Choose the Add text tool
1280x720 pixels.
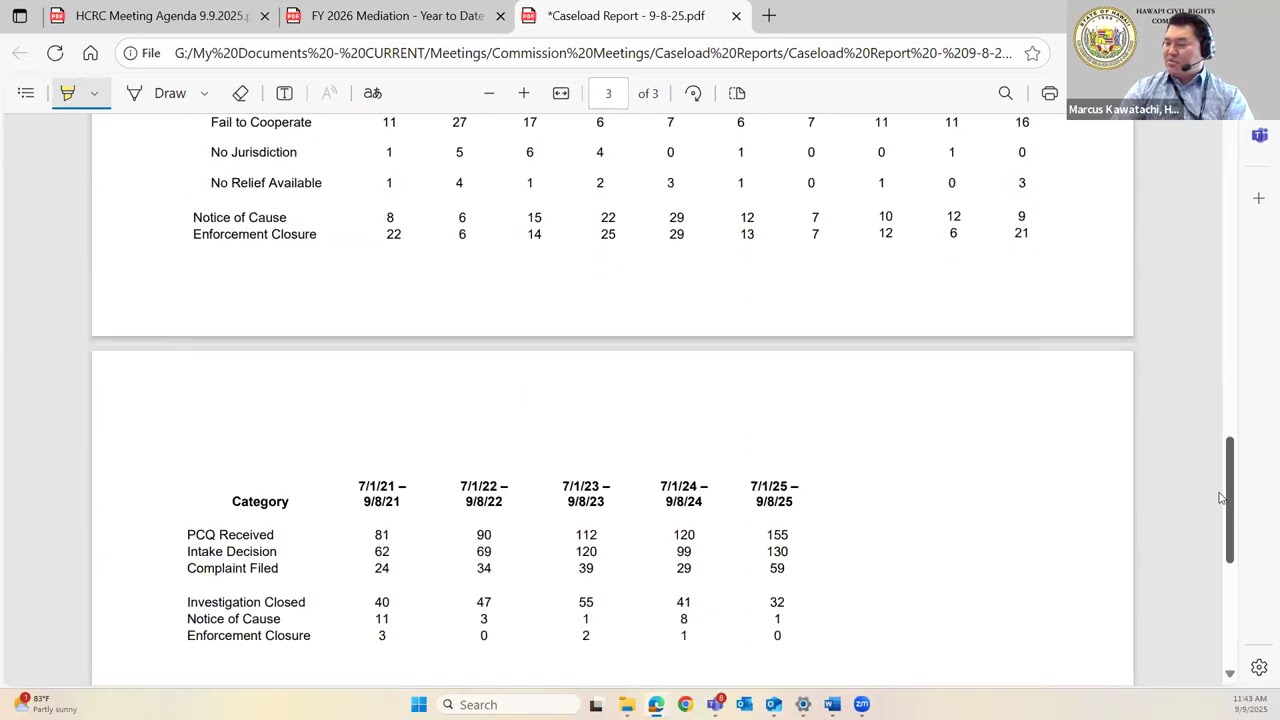[x=284, y=93]
